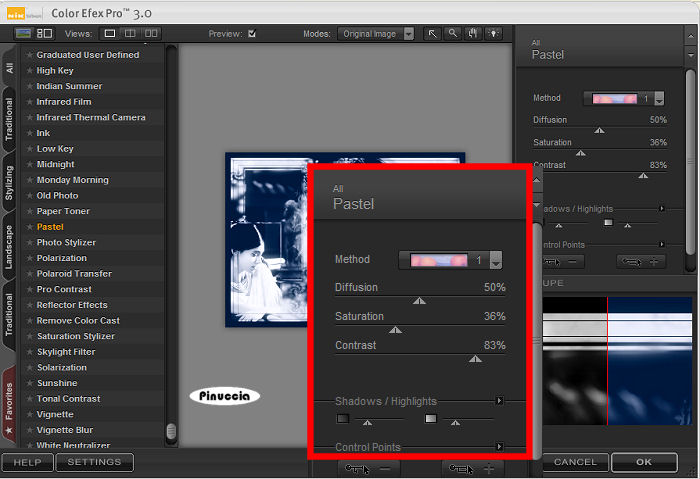This screenshot has width=700, height=479.
Task: Open the Landscape filters tab
Action: [9, 247]
